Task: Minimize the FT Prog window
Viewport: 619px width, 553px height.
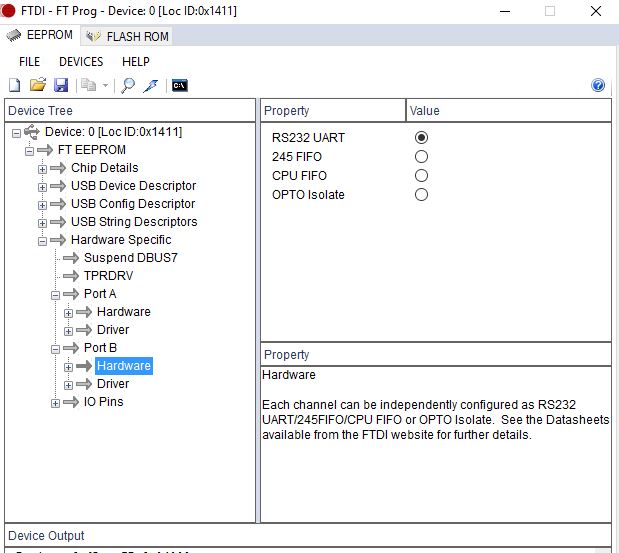Action: 505,11
